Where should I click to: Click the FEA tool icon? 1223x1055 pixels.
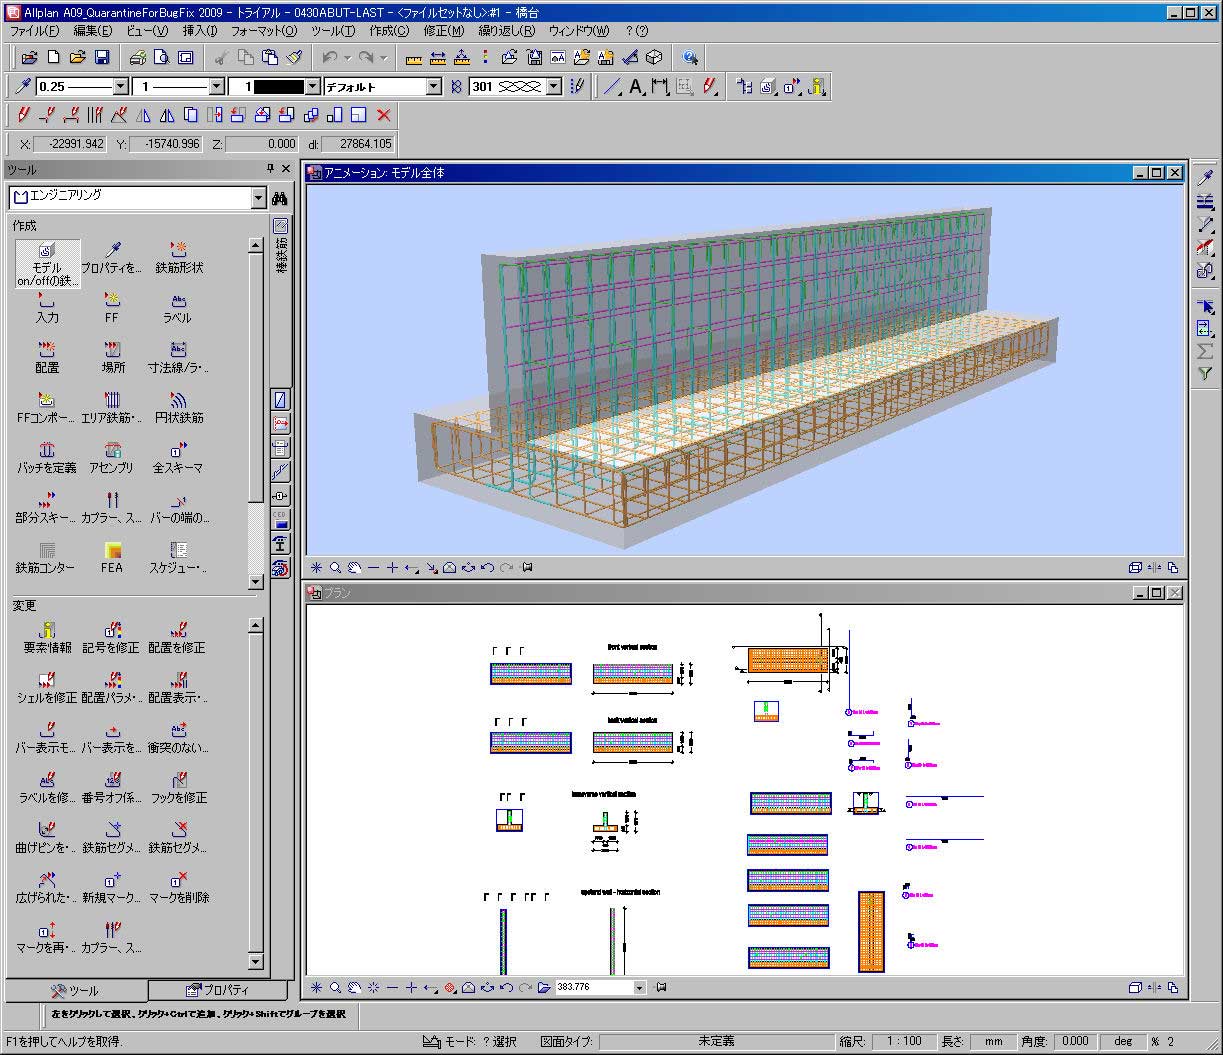pyautogui.click(x=112, y=557)
